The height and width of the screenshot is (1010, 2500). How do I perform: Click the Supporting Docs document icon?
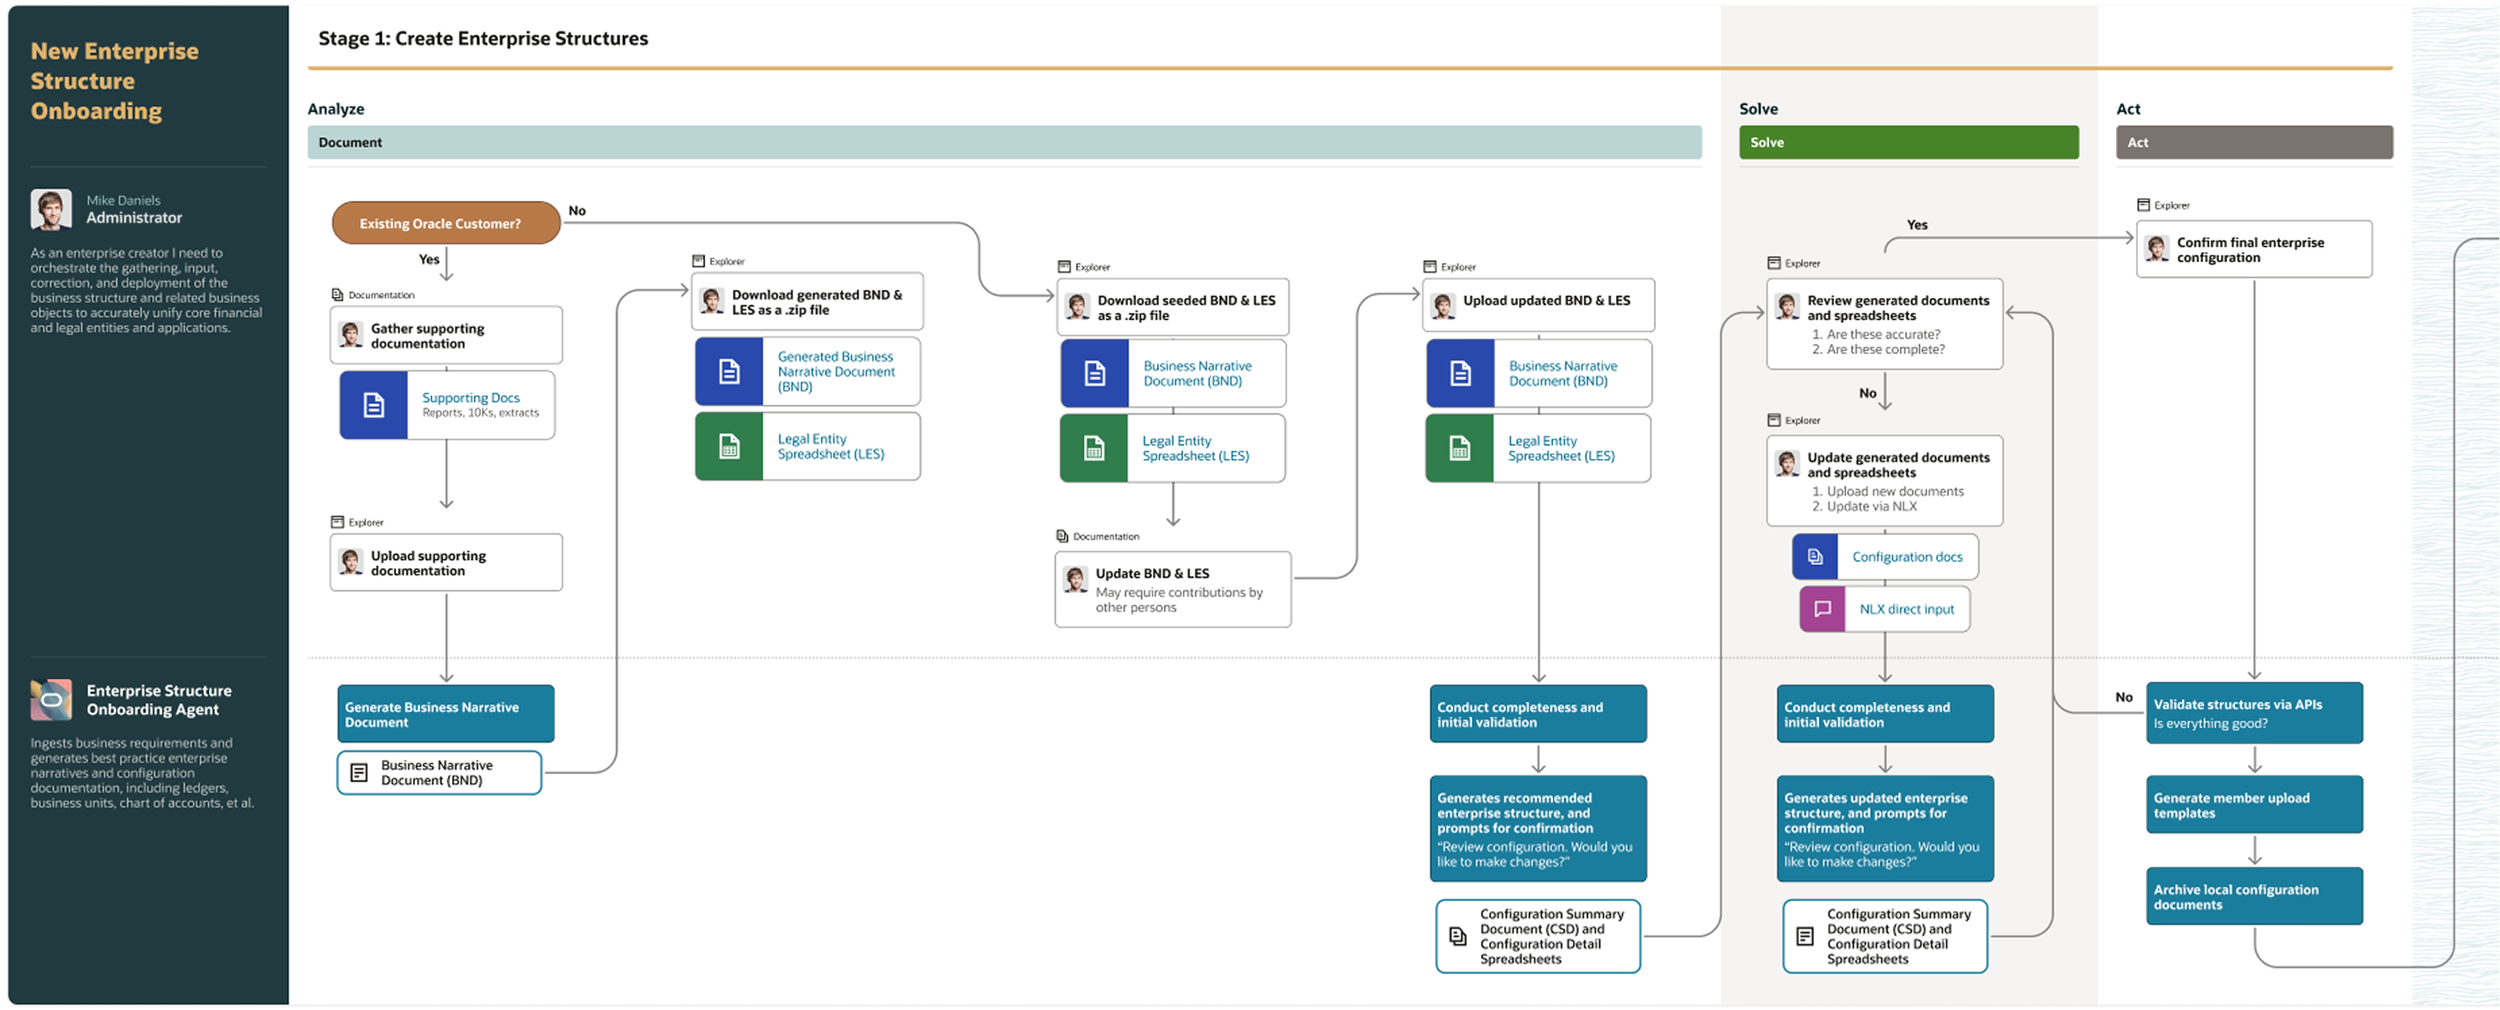[374, 405]
